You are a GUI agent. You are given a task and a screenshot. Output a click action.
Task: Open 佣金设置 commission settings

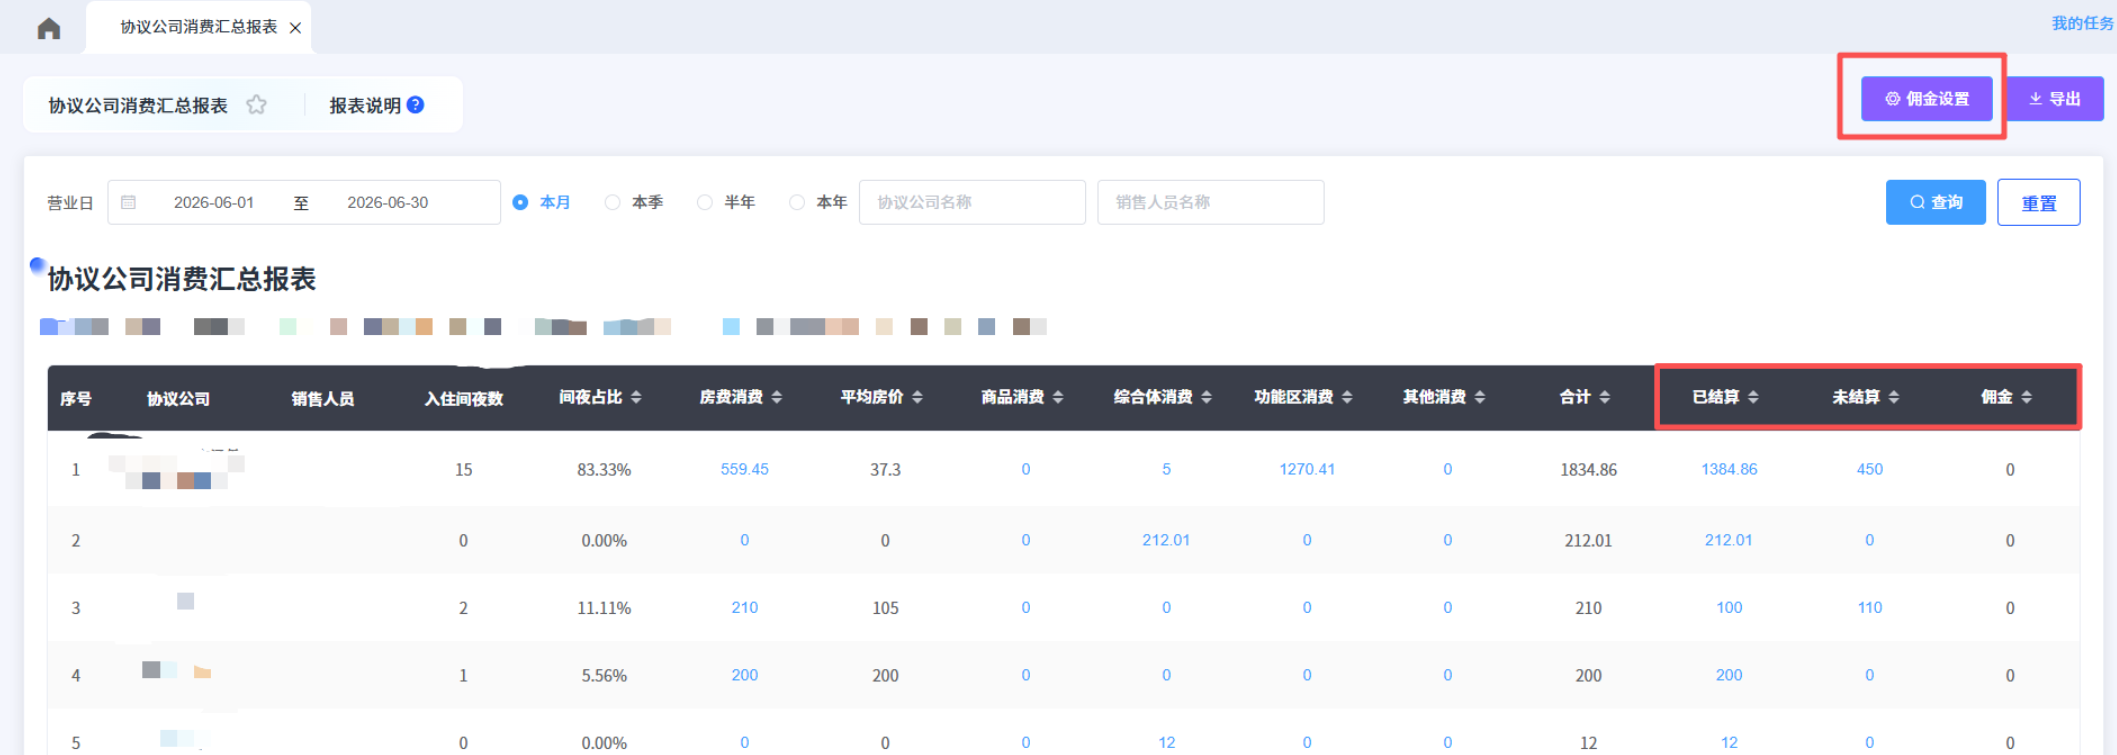tap(1927, 99)
